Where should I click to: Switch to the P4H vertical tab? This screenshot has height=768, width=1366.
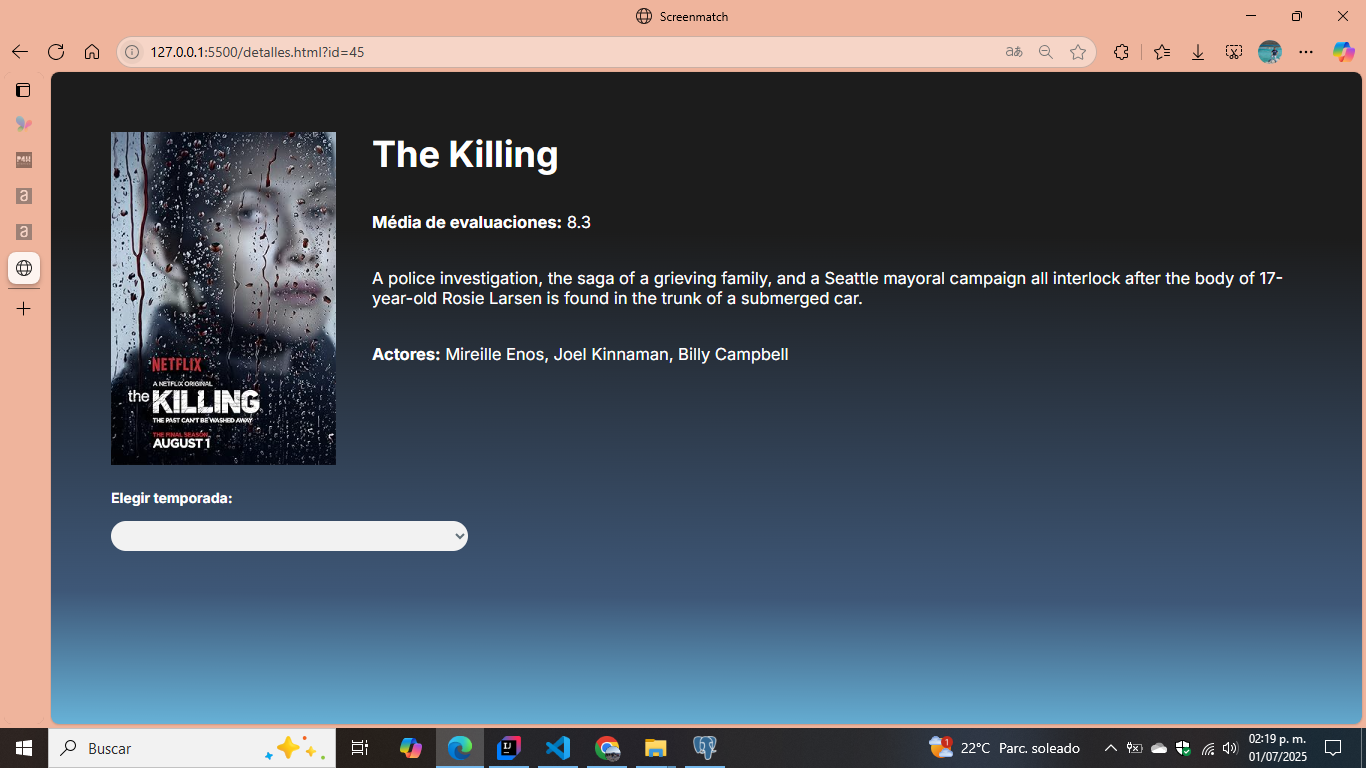point(23,160)
